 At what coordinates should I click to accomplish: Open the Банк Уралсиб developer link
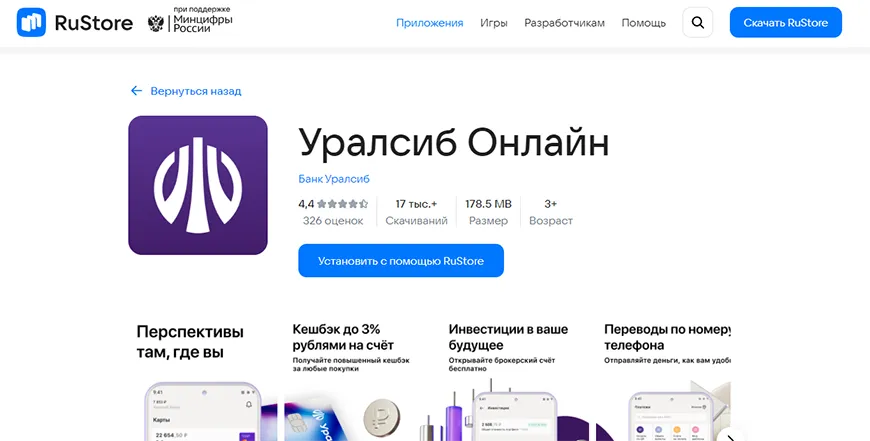coord(334,179)
